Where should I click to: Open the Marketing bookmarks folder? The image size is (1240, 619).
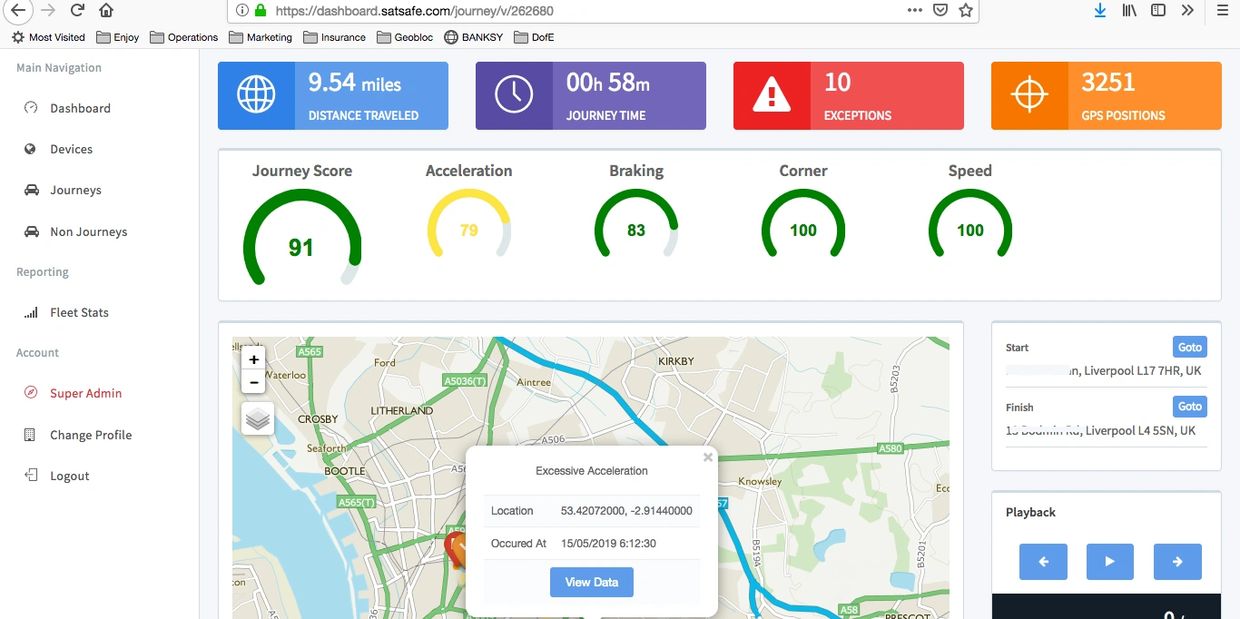[261, 37]
